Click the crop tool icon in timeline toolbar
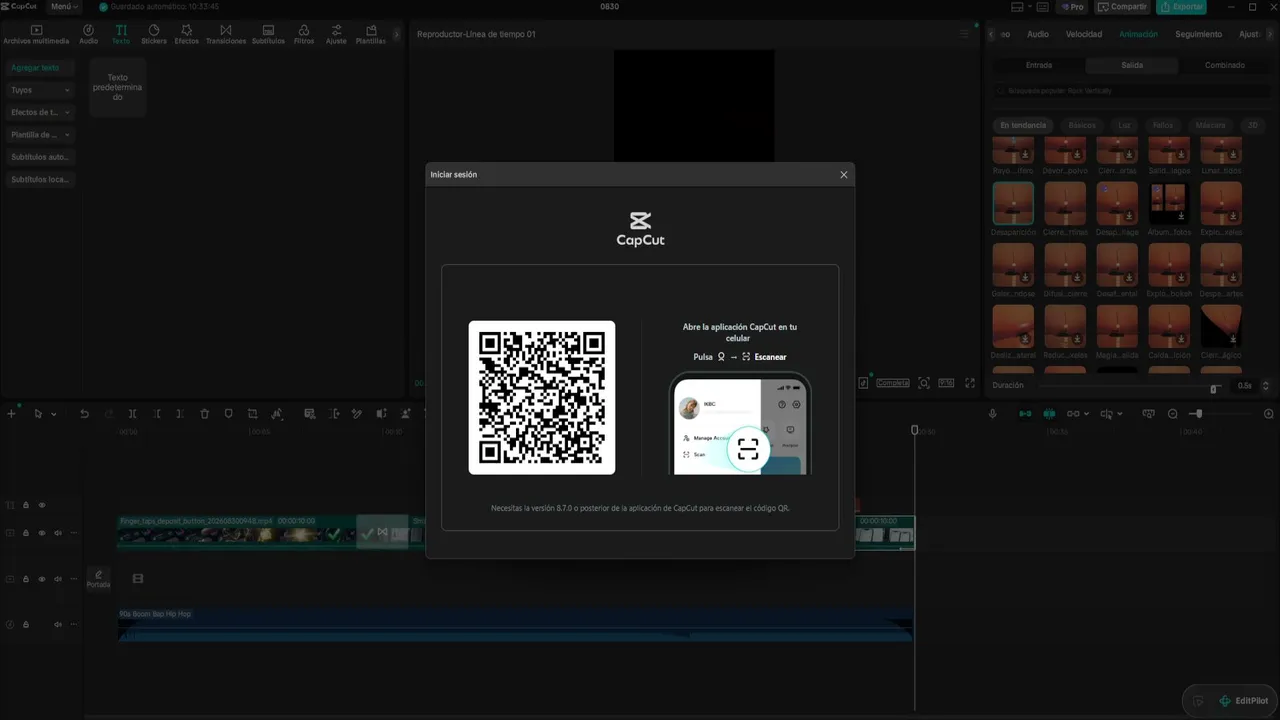This screenshot has height=720, width=1280. tap(253, 414)
